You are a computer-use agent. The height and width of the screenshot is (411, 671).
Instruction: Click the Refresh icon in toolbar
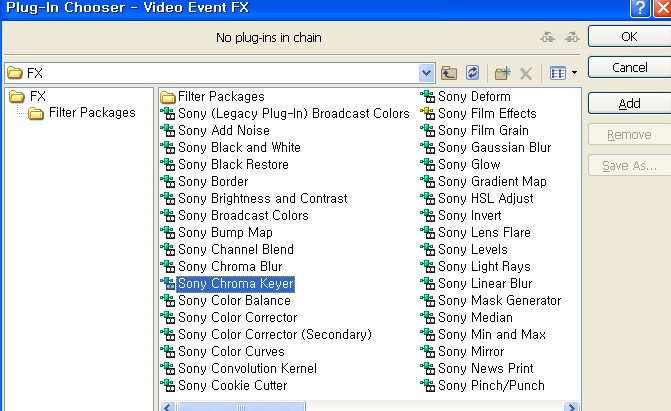472,73
